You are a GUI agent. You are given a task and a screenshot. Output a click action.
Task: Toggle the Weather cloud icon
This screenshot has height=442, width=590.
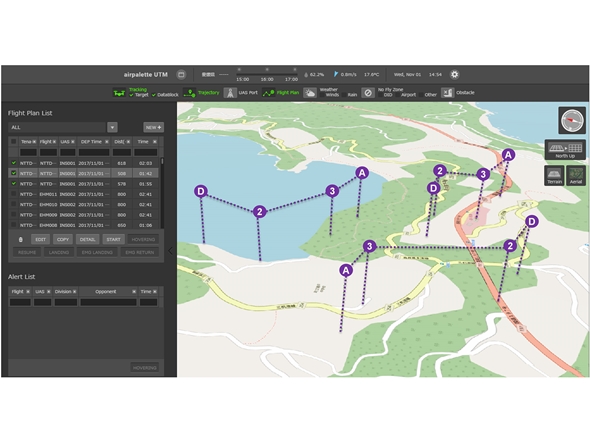(310, 93)
